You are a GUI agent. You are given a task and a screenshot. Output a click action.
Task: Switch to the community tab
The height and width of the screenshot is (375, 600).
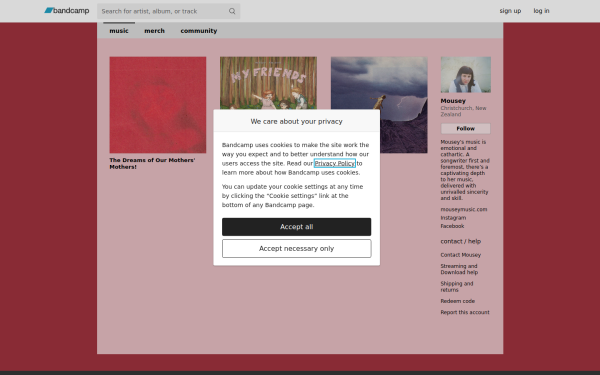199,31
